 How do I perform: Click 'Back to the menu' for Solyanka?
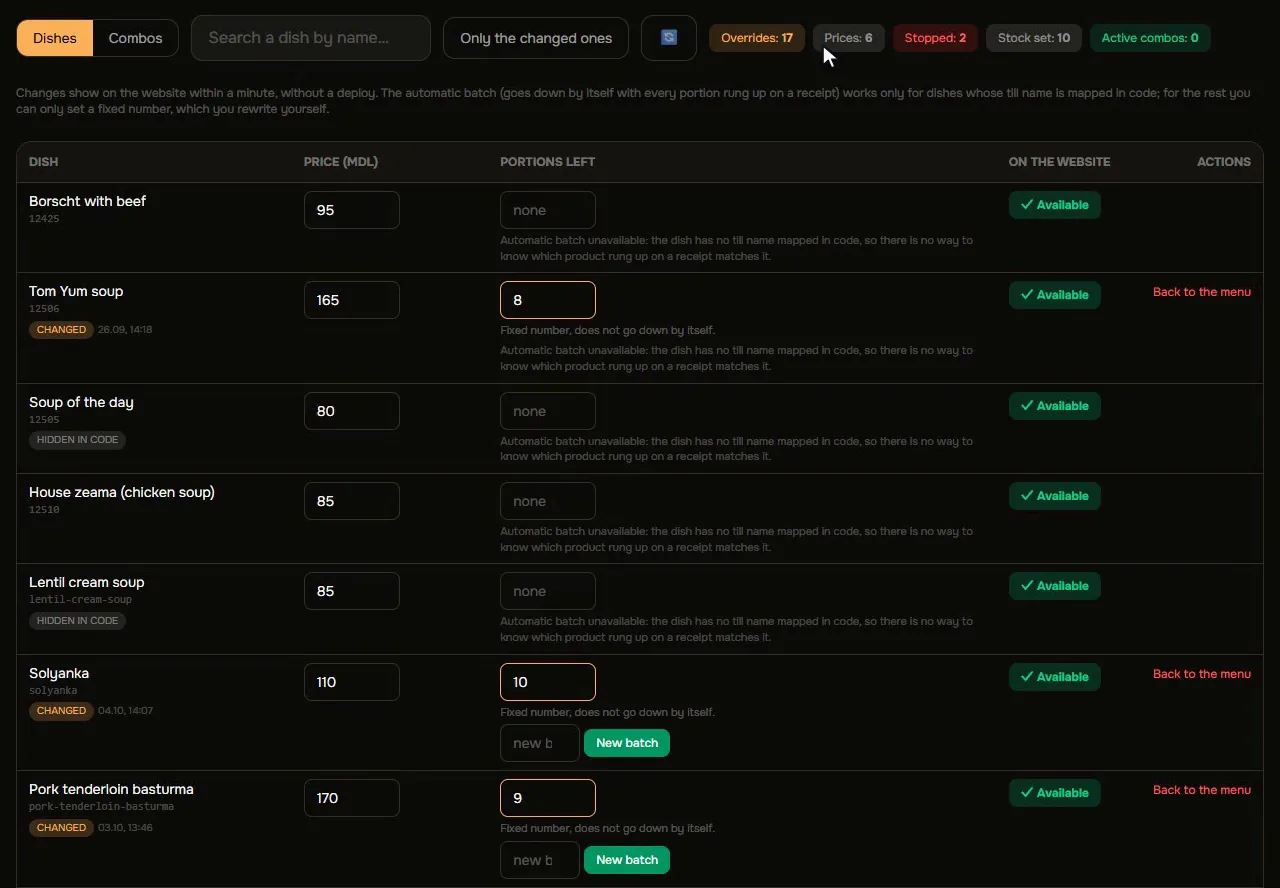pos(1202,674)
